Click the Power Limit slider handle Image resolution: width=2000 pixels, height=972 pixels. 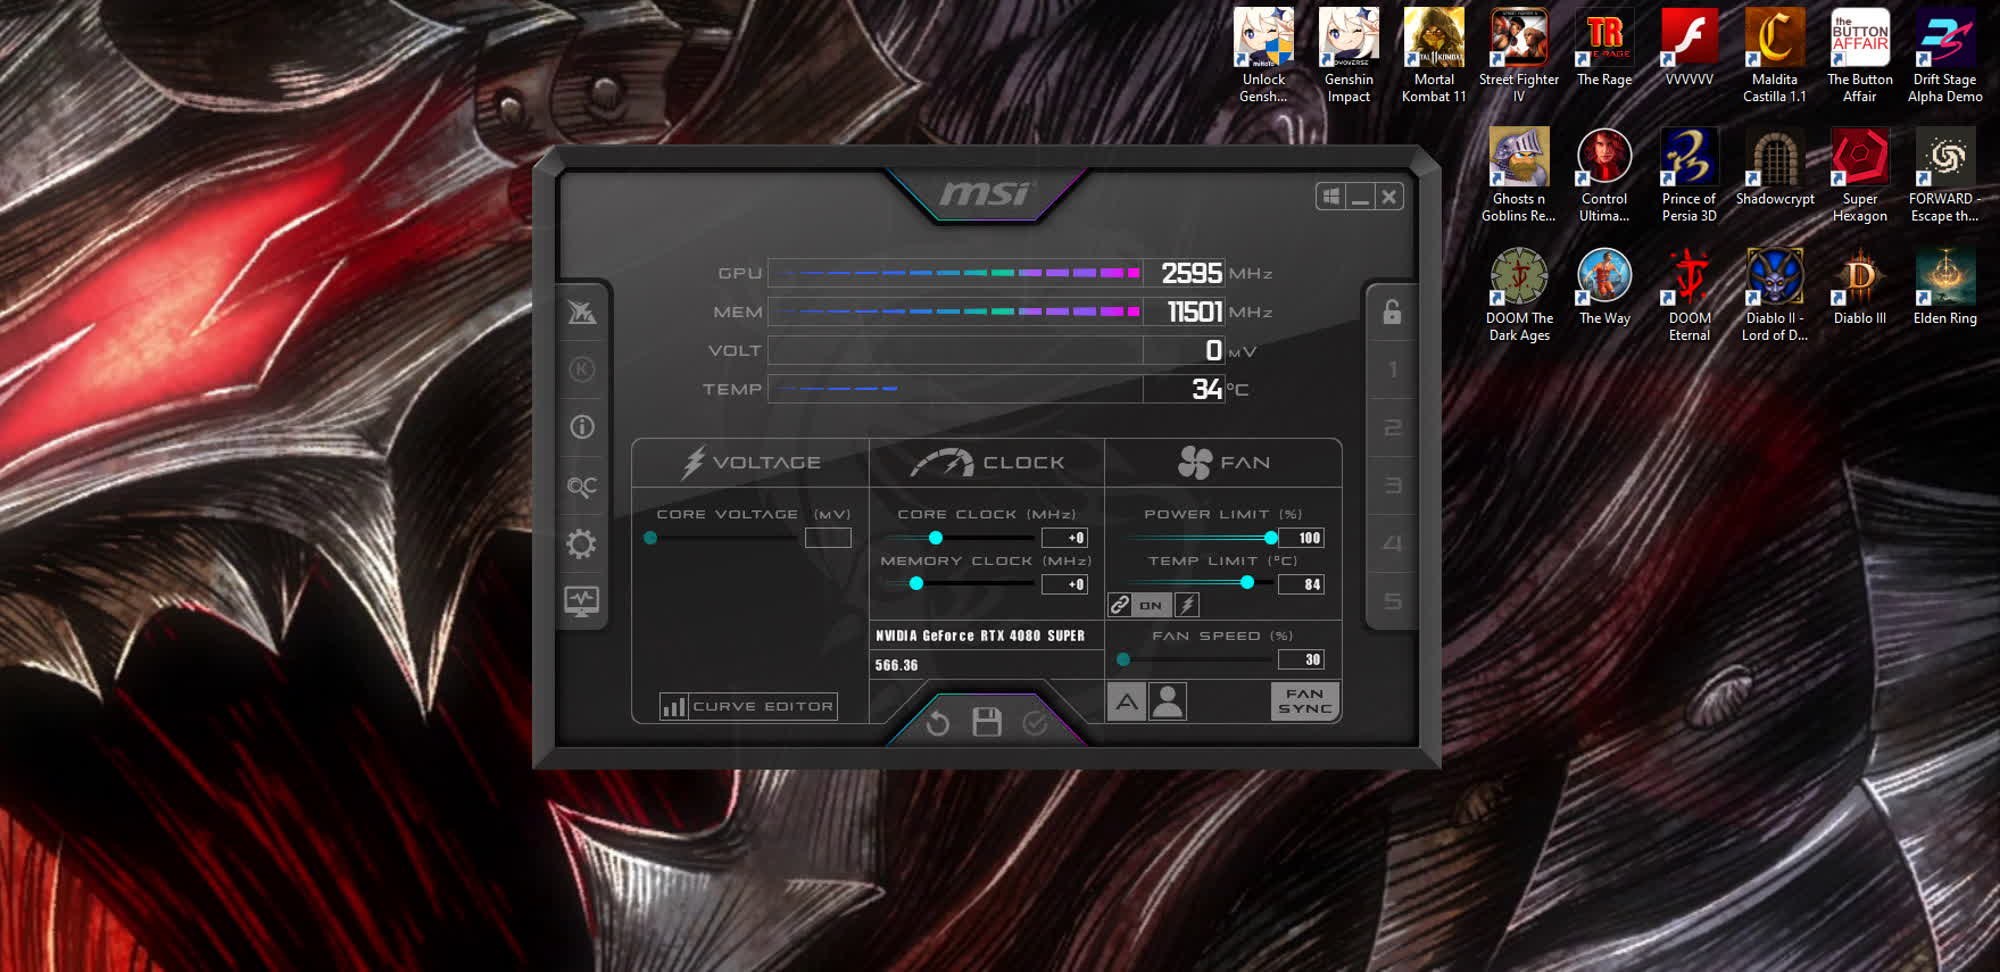[x=1271, y=538]
